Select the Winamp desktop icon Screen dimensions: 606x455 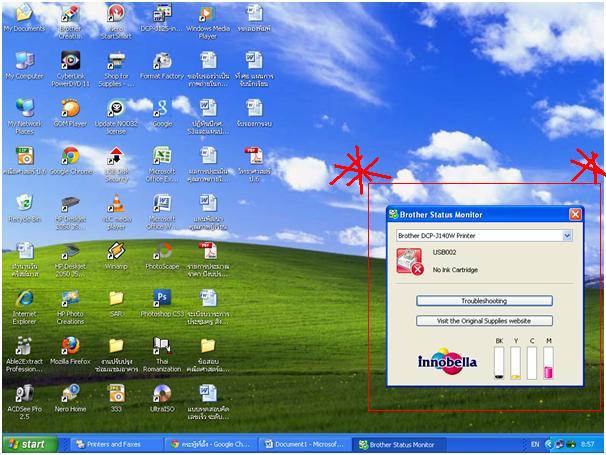(116, 255)
